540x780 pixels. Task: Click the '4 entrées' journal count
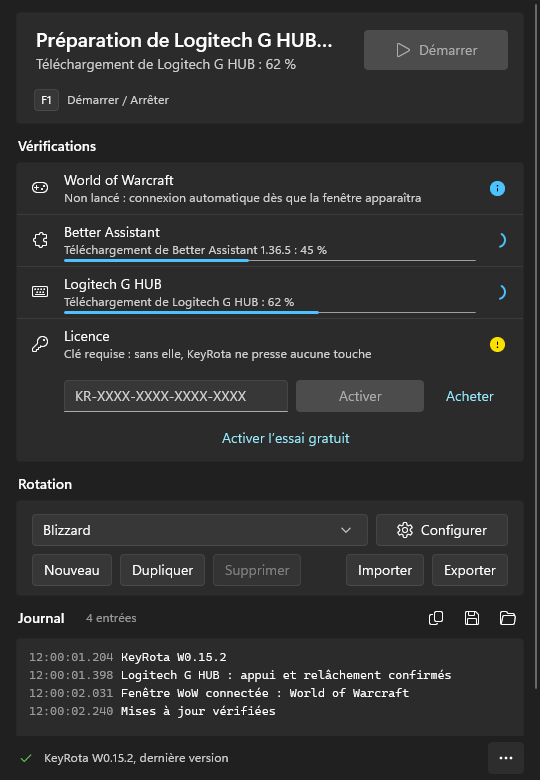click(111, 618)
